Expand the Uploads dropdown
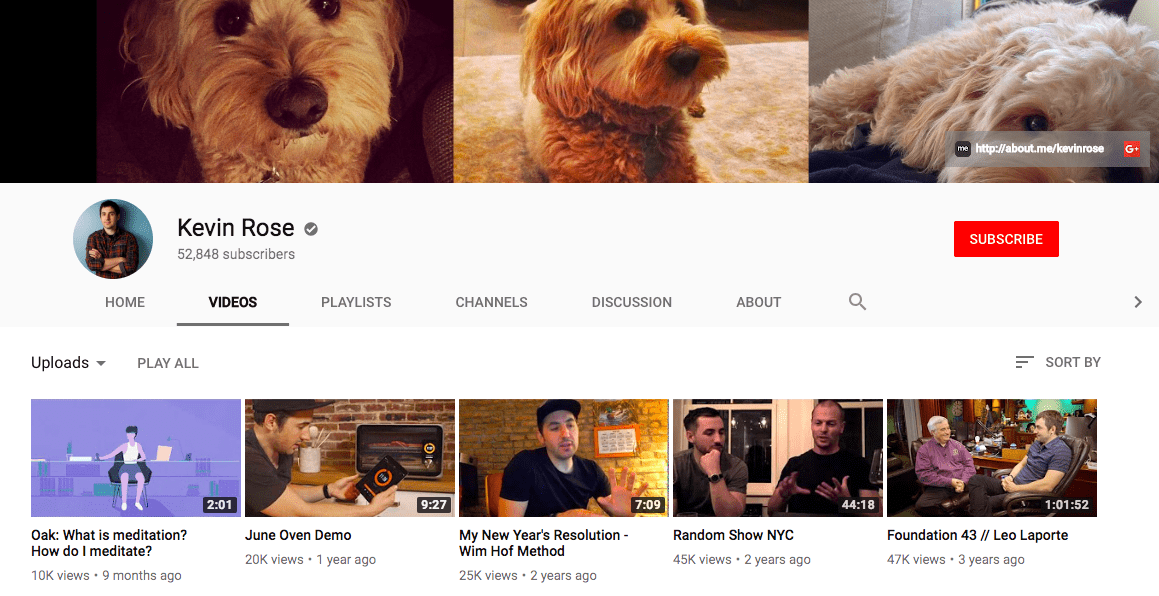Image resolution: width=1159 pixels, height=596 pixels. pyautogui.click(x=68, y=363)
